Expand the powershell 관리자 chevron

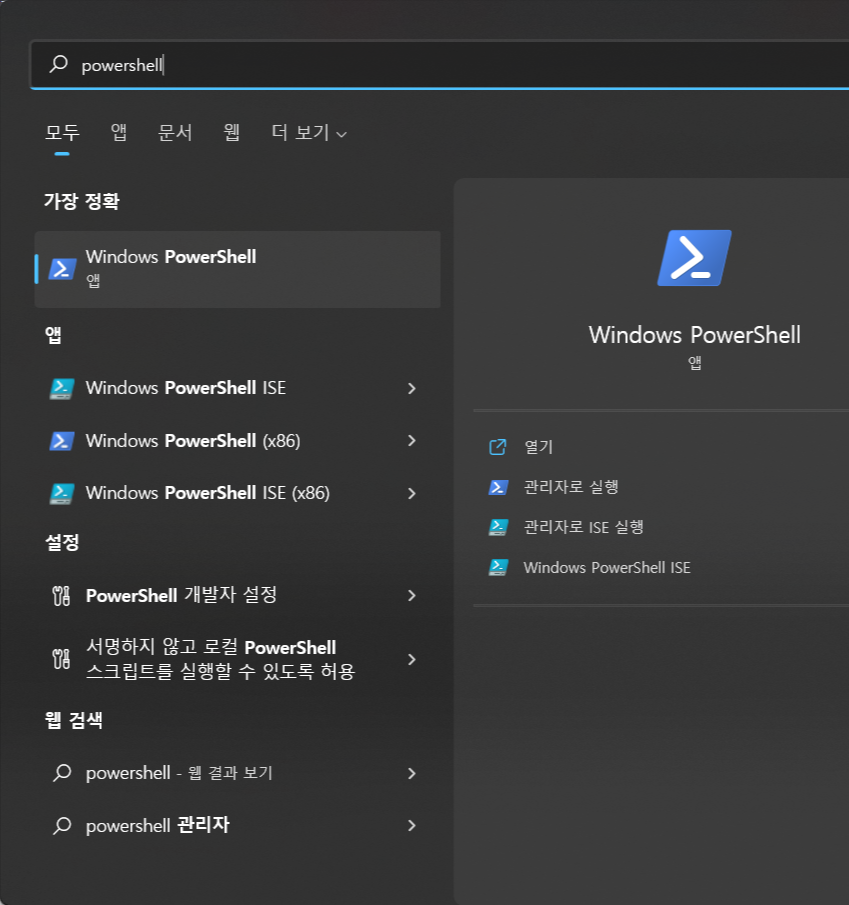coord(412,825)
